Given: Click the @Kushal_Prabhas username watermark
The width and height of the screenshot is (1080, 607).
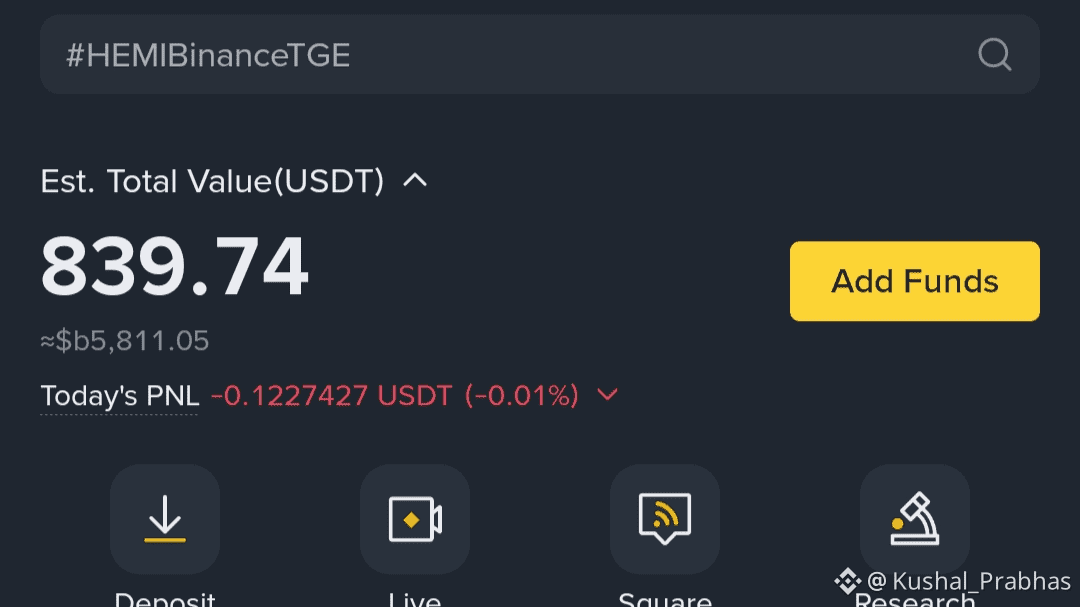Looking at the screenshot, I should (x=968, y=581).
